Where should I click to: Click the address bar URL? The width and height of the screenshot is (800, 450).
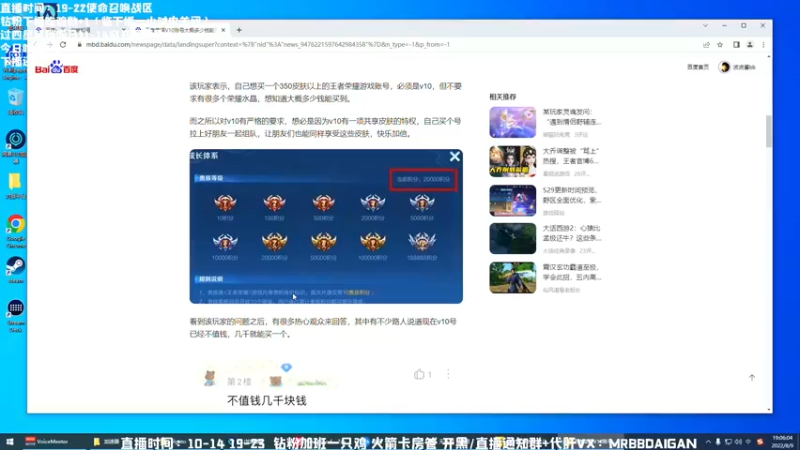click(x=267, y=44)
